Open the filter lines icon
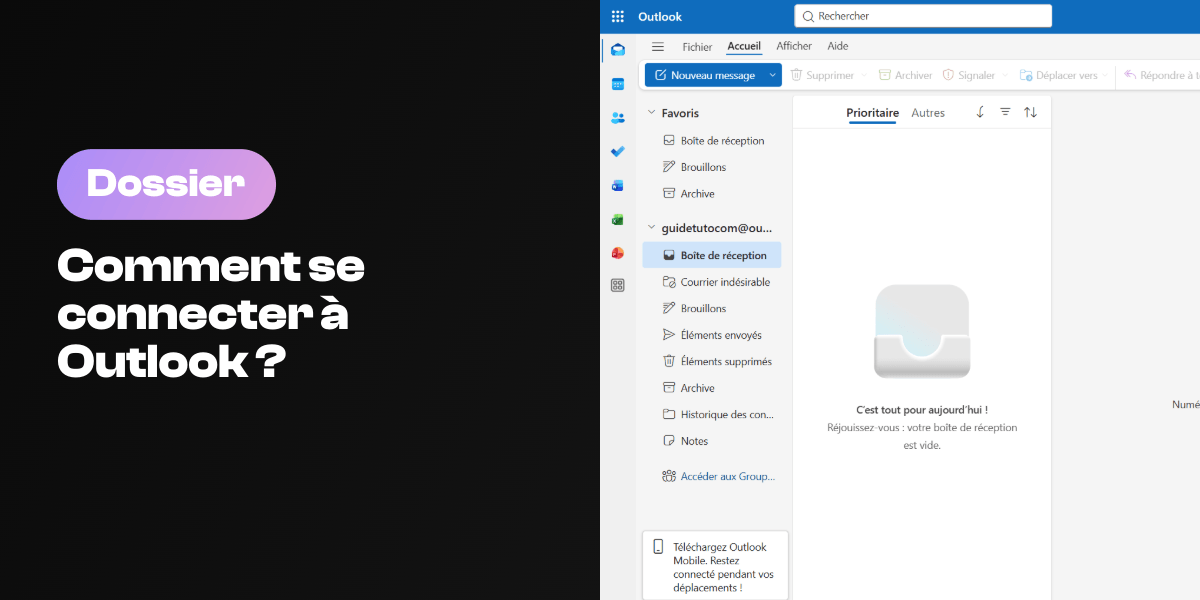1200x600 pixels. pos(1005,112)
